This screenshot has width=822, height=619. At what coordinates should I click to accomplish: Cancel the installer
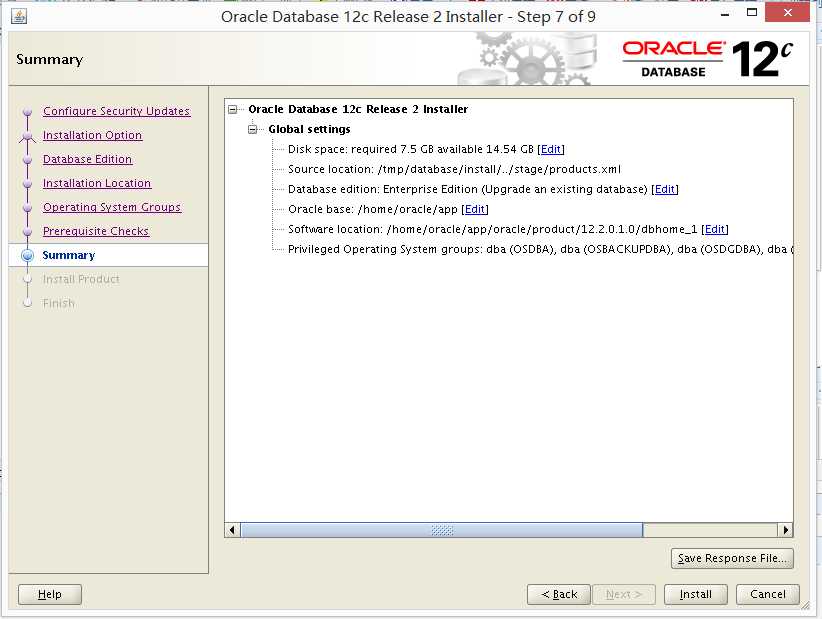point(768,594)
